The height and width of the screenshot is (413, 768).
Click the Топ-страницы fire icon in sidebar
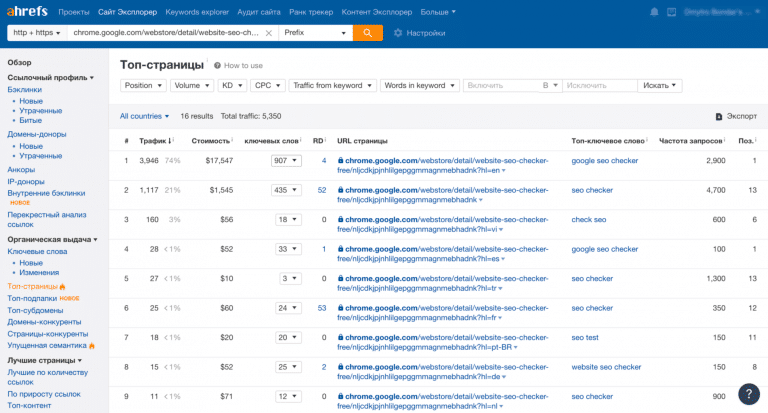tap(62, 286)
